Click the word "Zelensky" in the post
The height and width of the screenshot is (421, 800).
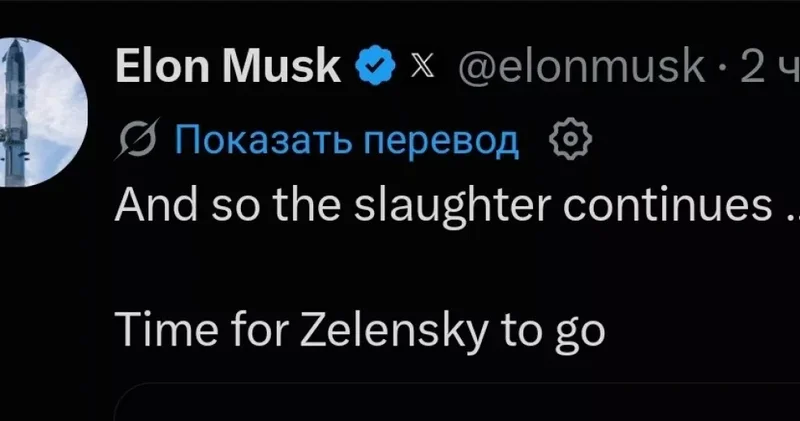393,330
